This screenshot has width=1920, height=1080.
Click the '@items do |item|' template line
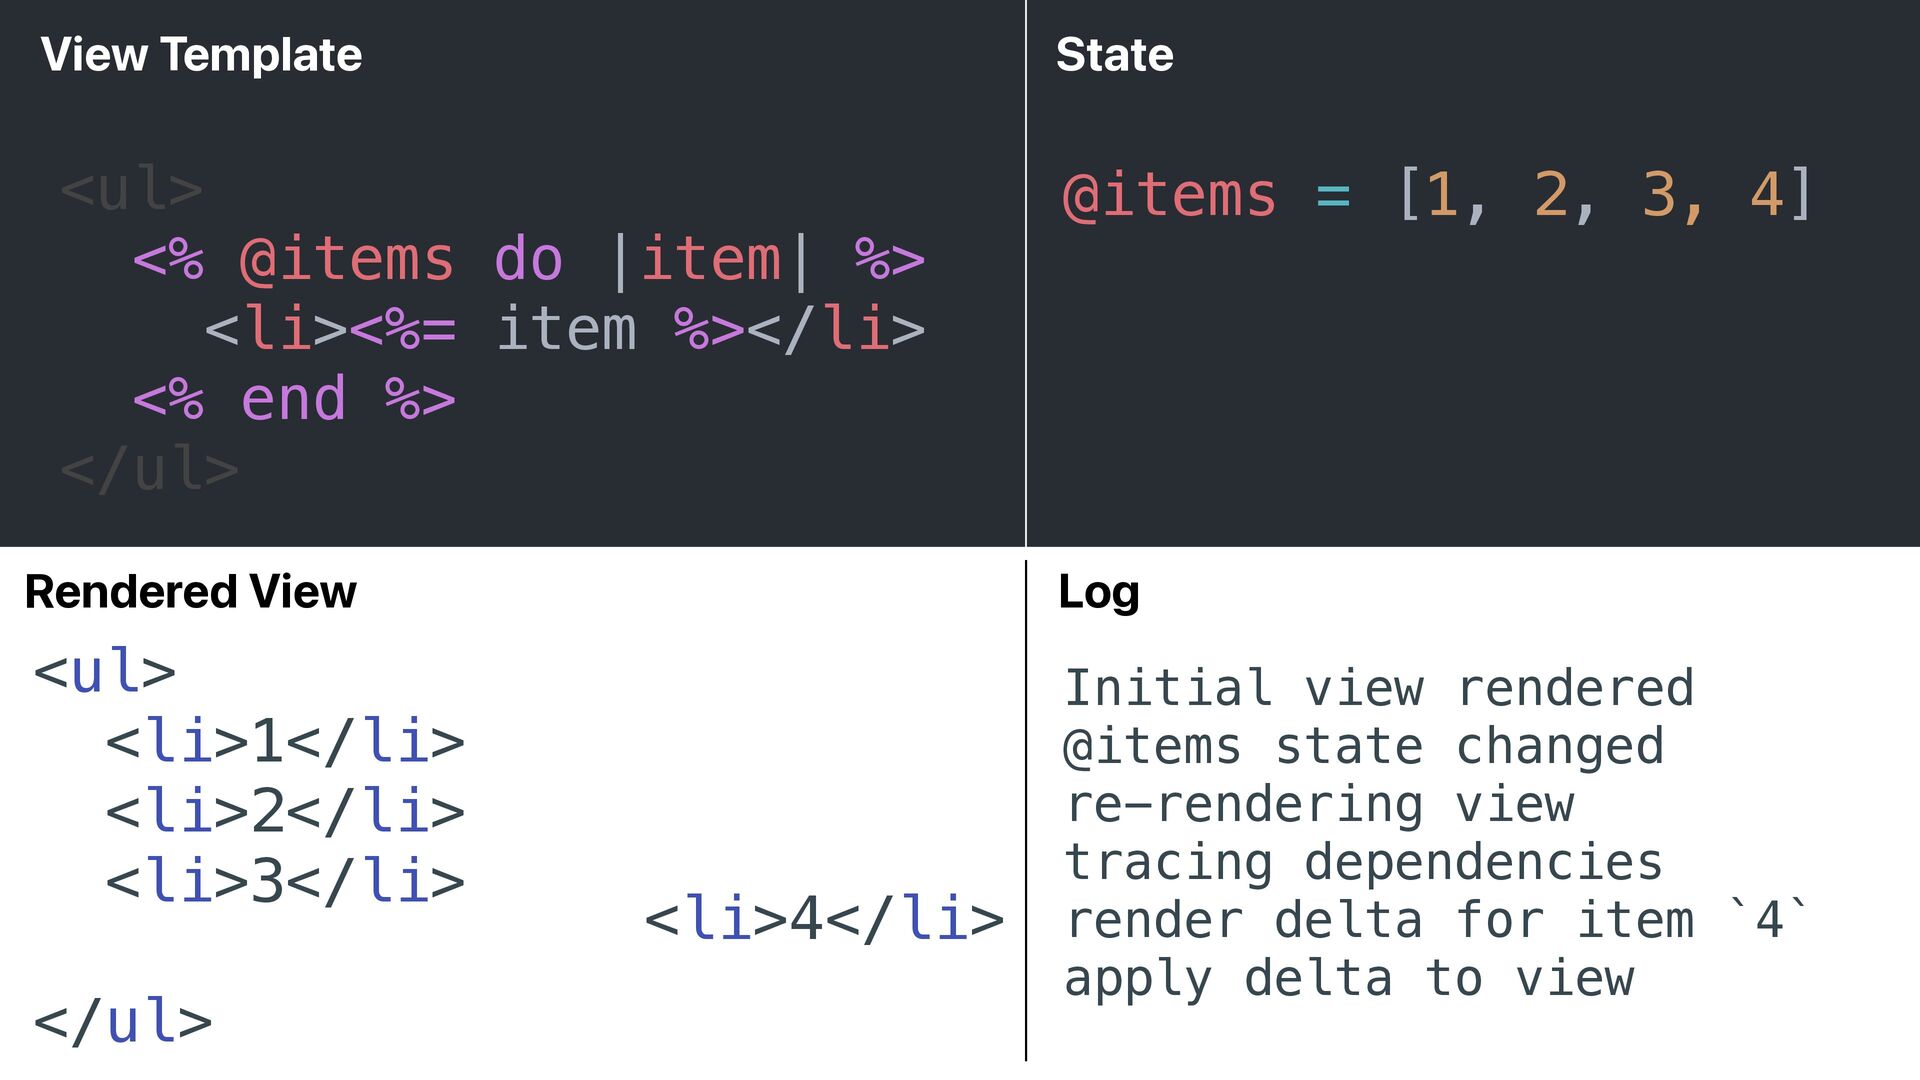529,260
